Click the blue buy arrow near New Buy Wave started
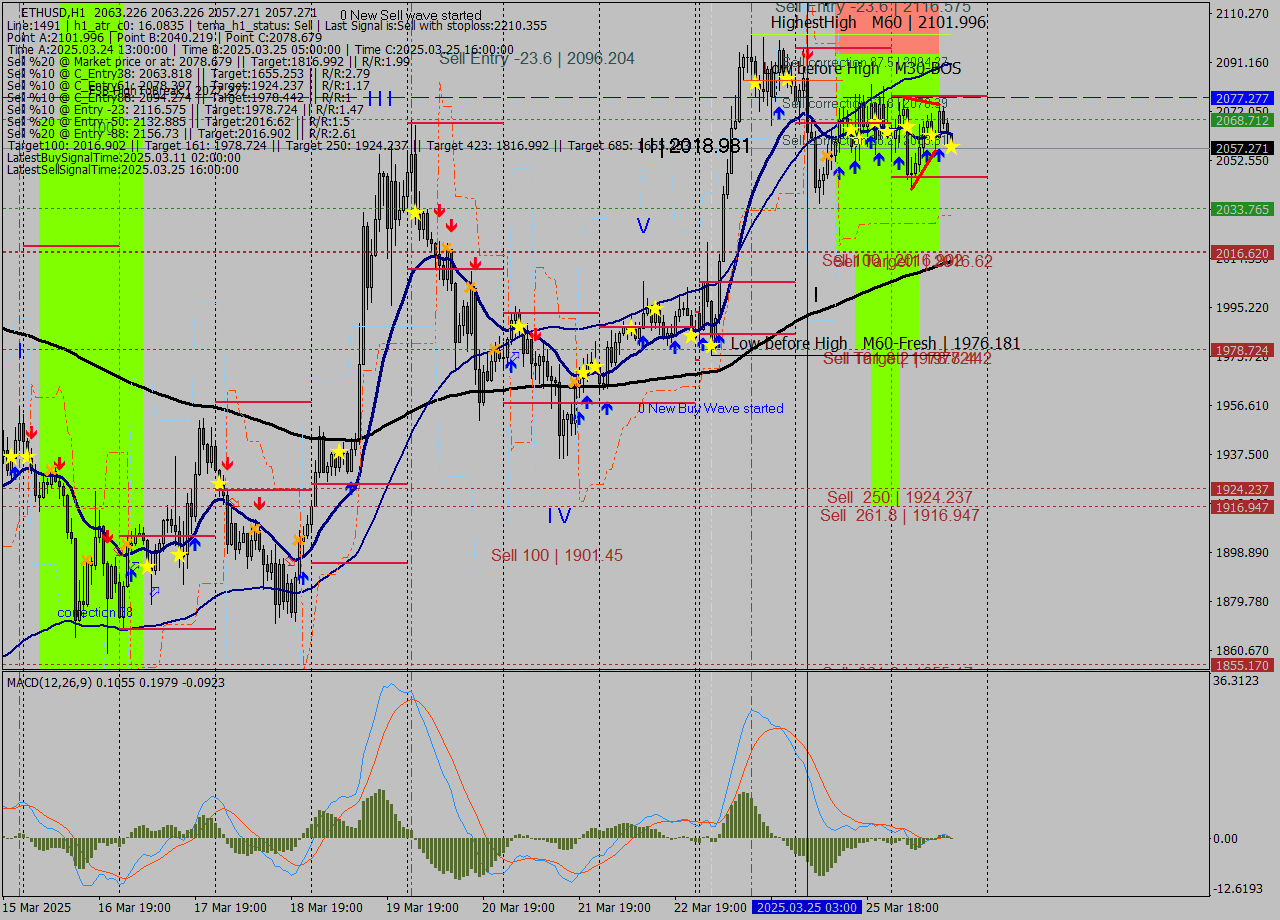 click(607, 408)
